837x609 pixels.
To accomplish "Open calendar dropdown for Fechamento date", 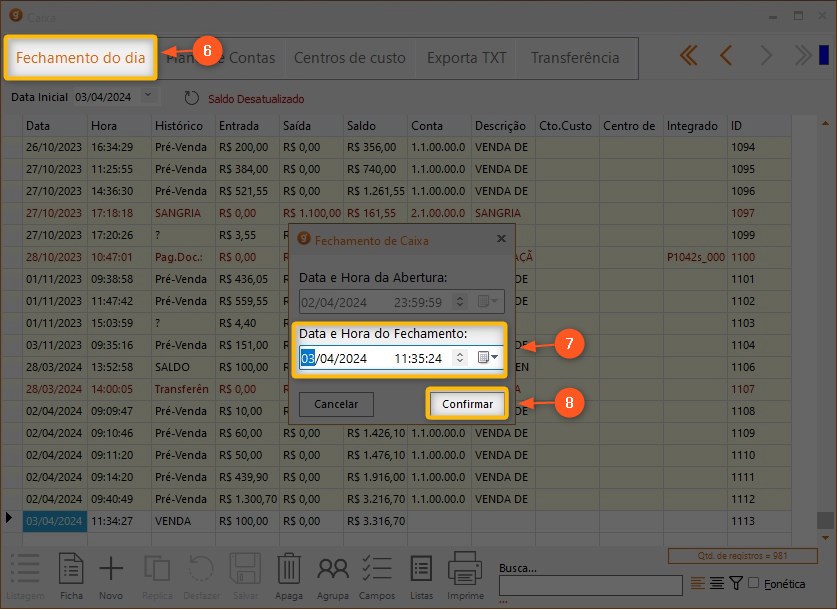I will [488, 358].
